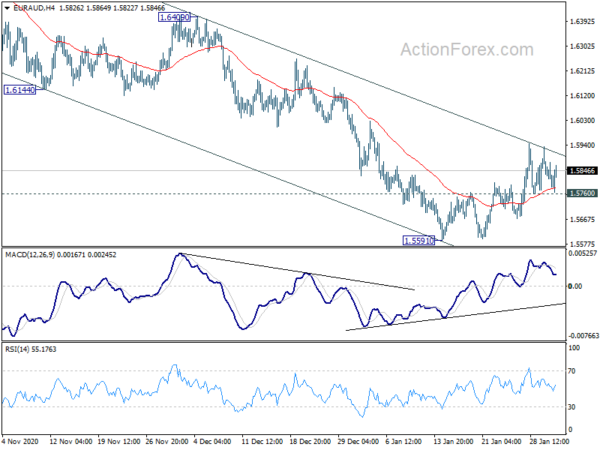Click the 1.62125 price axis value
The width and height of the screenshot is (600, 450).
pos(582,71)
